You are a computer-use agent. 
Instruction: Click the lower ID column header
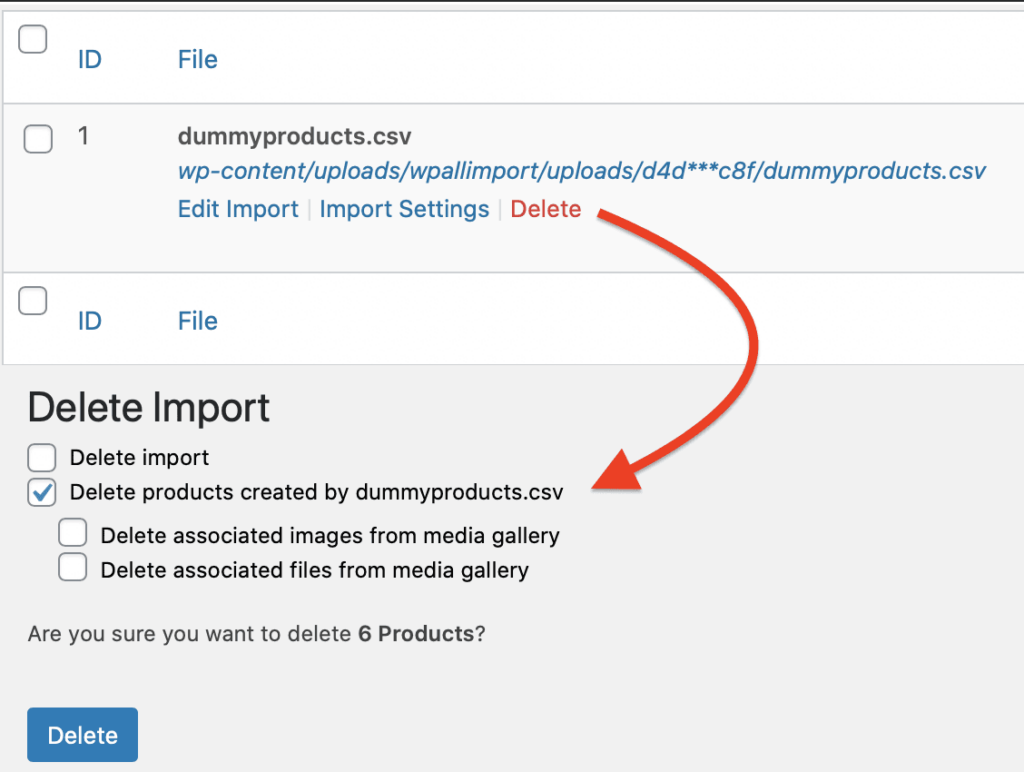[x=89, y=321]
